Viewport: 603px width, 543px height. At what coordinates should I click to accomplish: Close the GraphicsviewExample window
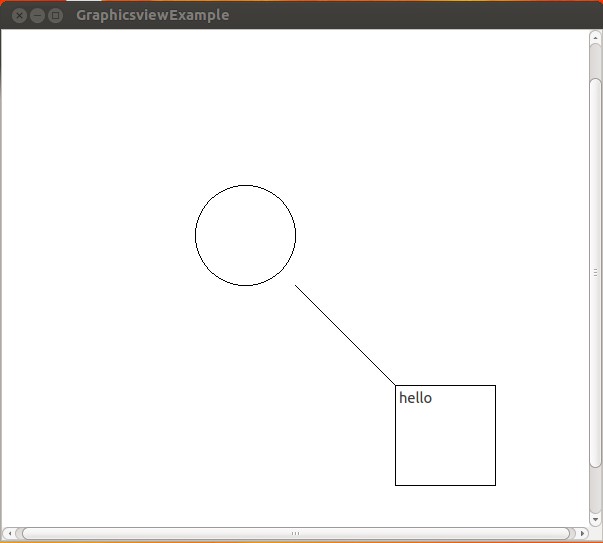19,15
